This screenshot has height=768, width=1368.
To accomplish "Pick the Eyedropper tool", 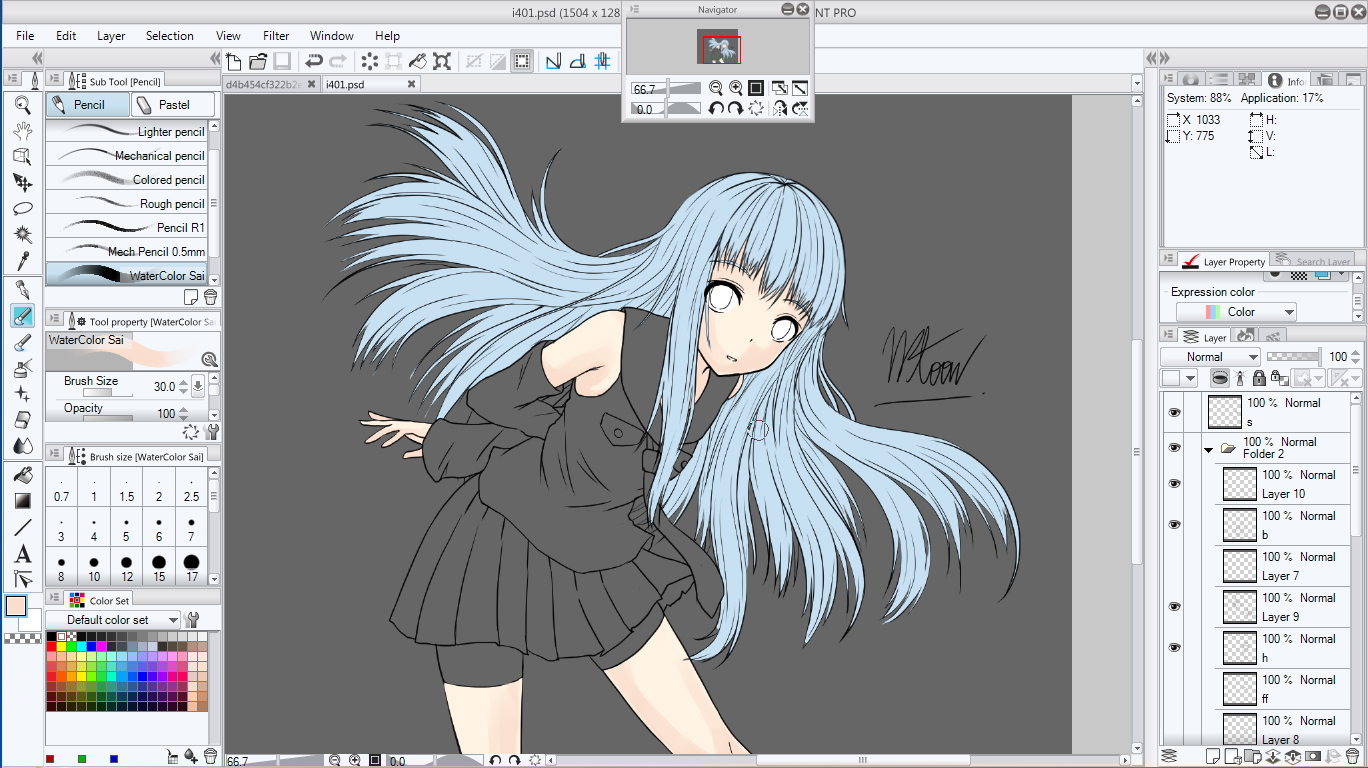I will pos(22,261).
